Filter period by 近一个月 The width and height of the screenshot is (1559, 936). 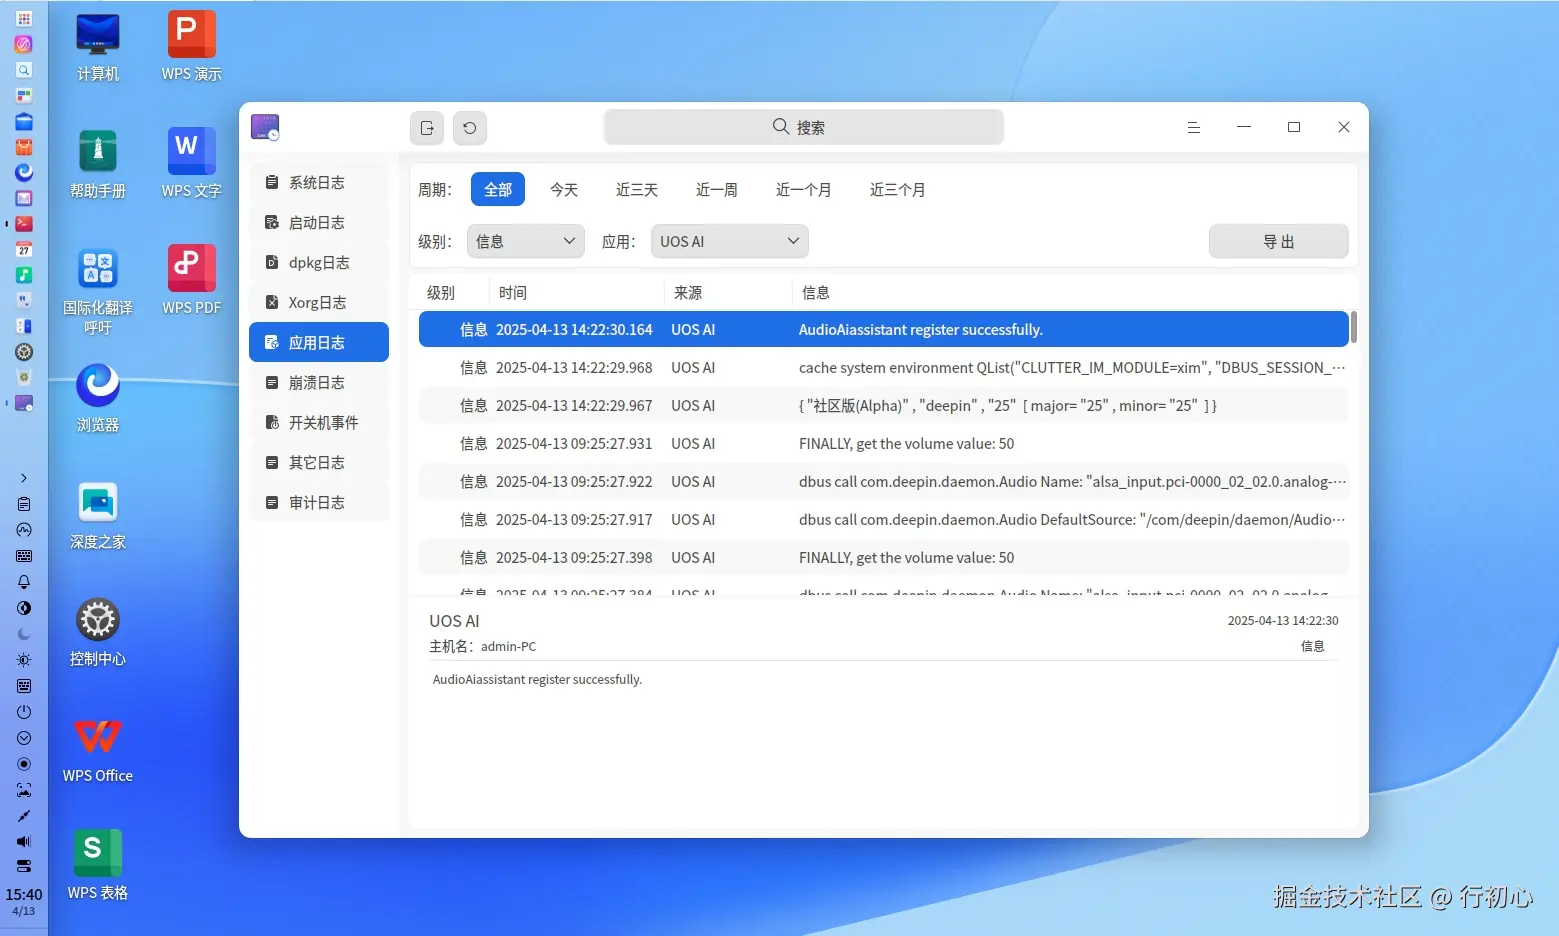[x=804, y=189]
